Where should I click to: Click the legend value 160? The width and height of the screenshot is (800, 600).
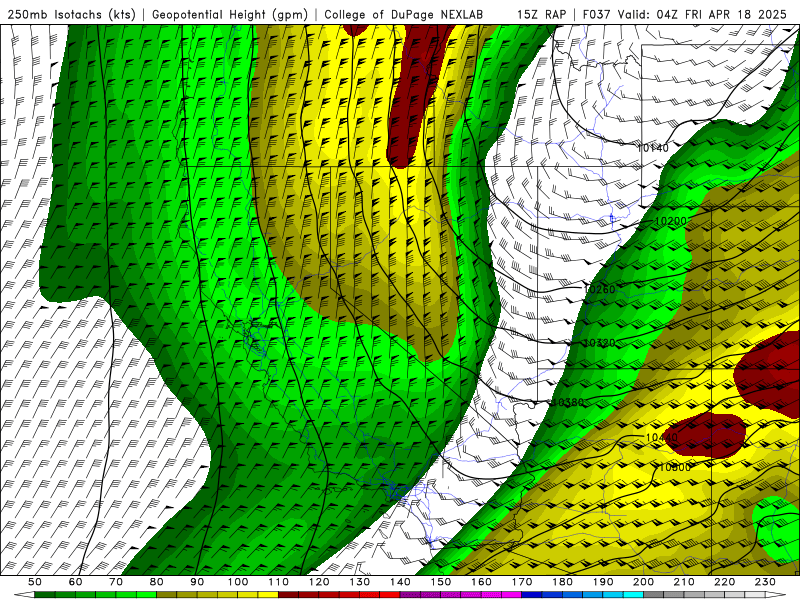pos(481,582)
